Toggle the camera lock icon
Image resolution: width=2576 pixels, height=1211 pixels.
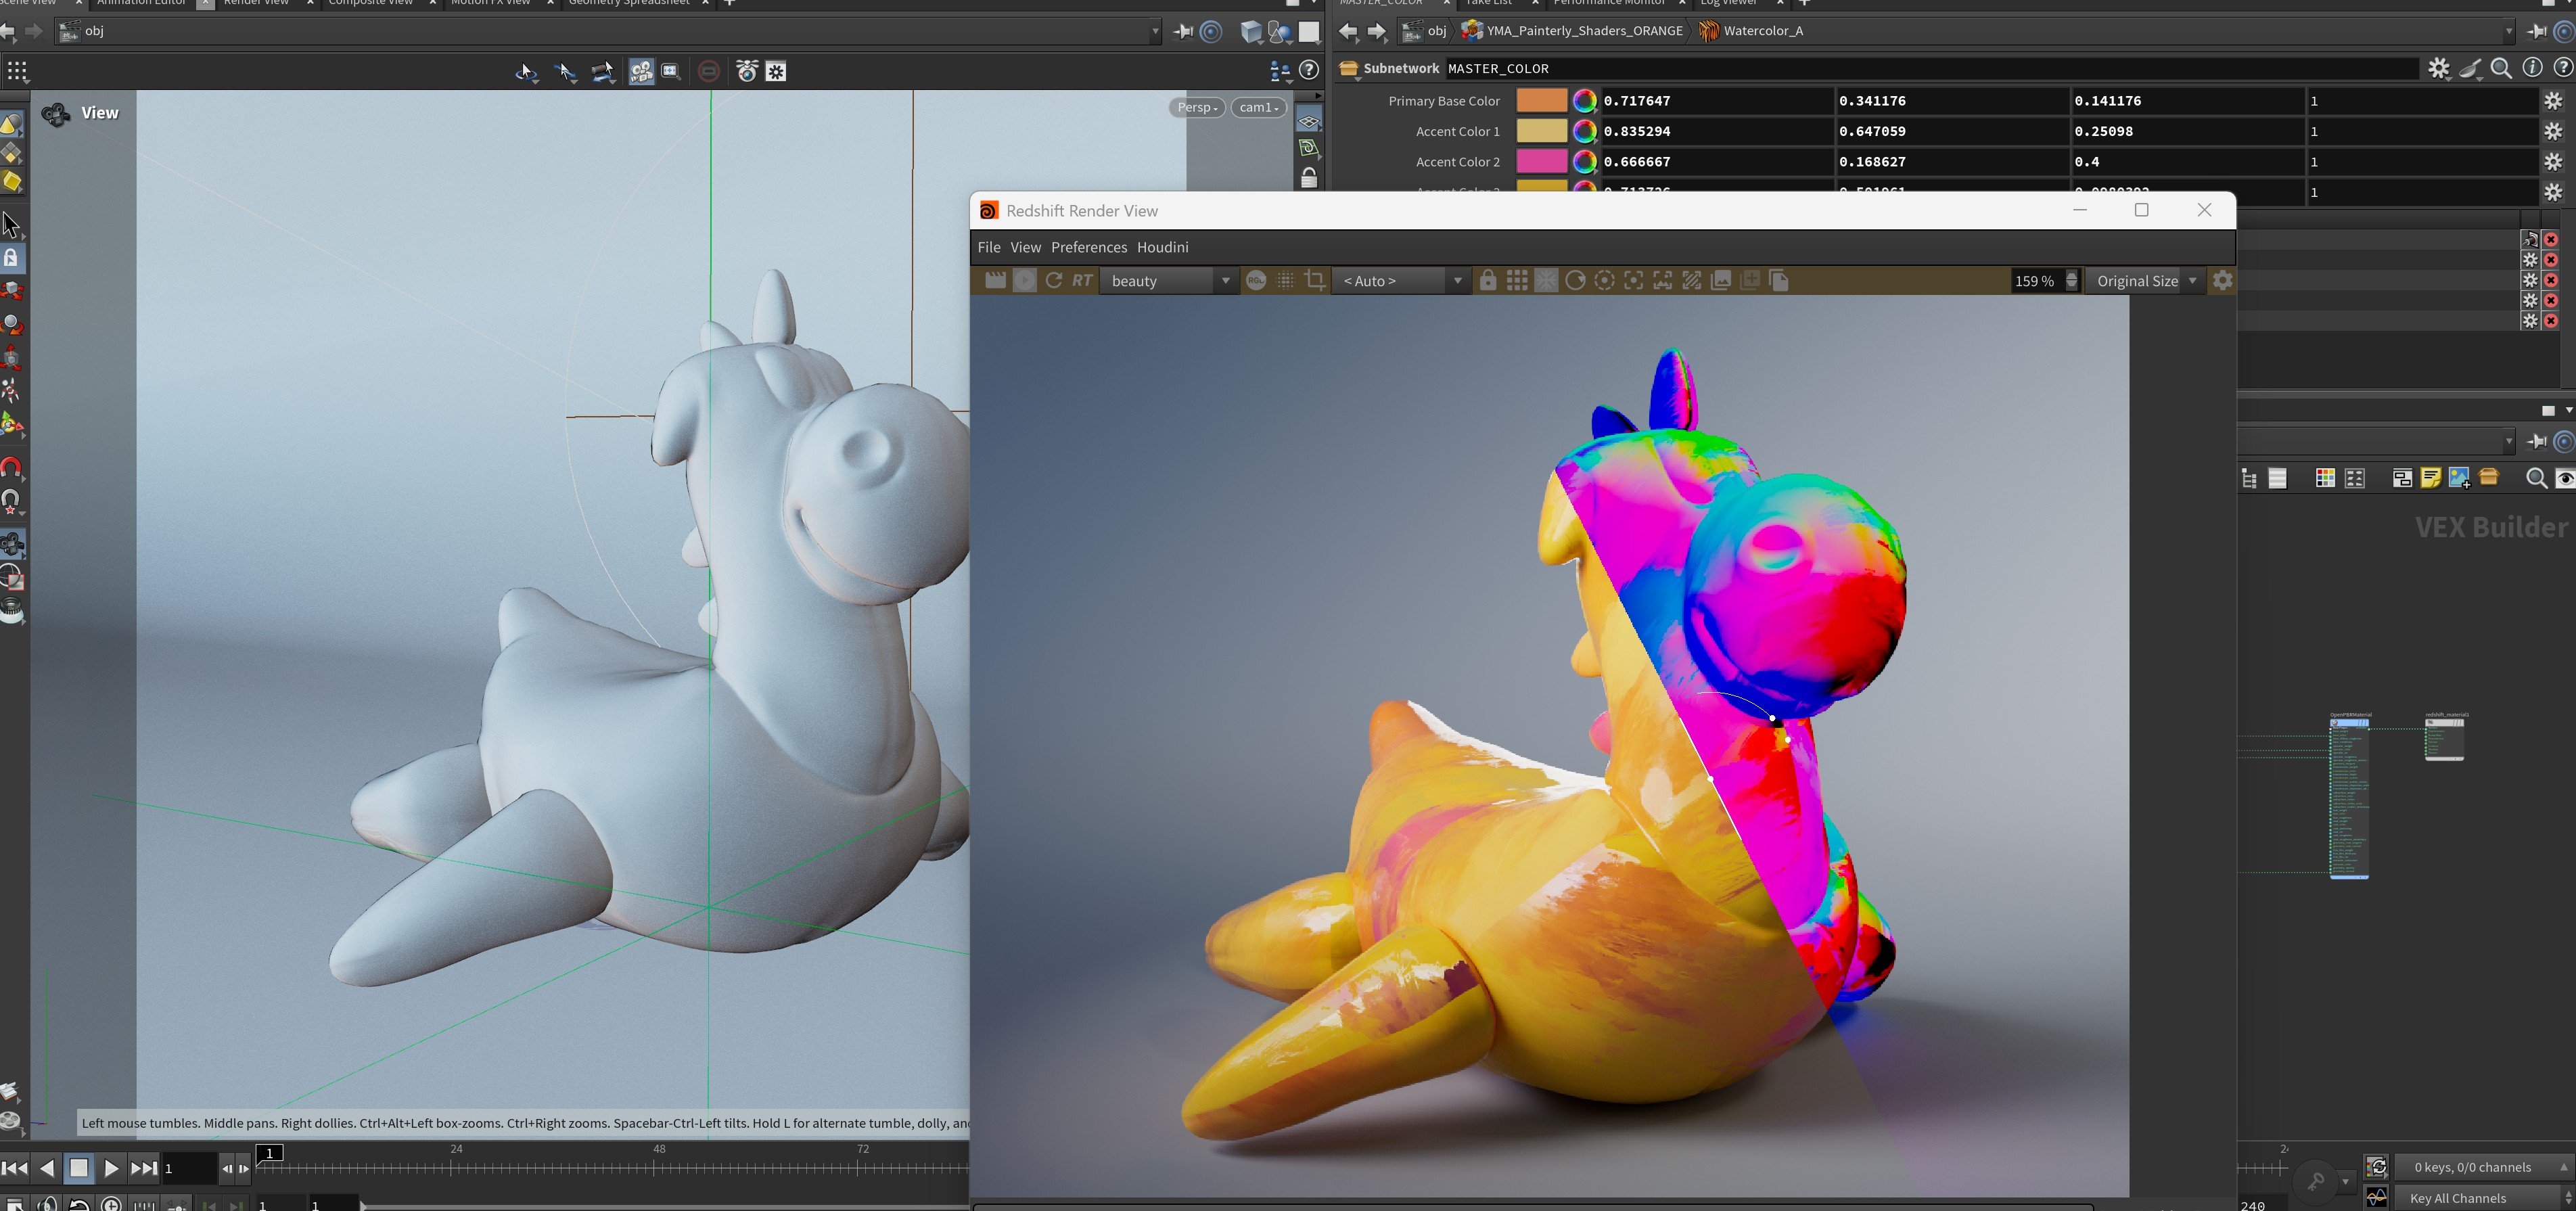click(x=1488, y=281)
